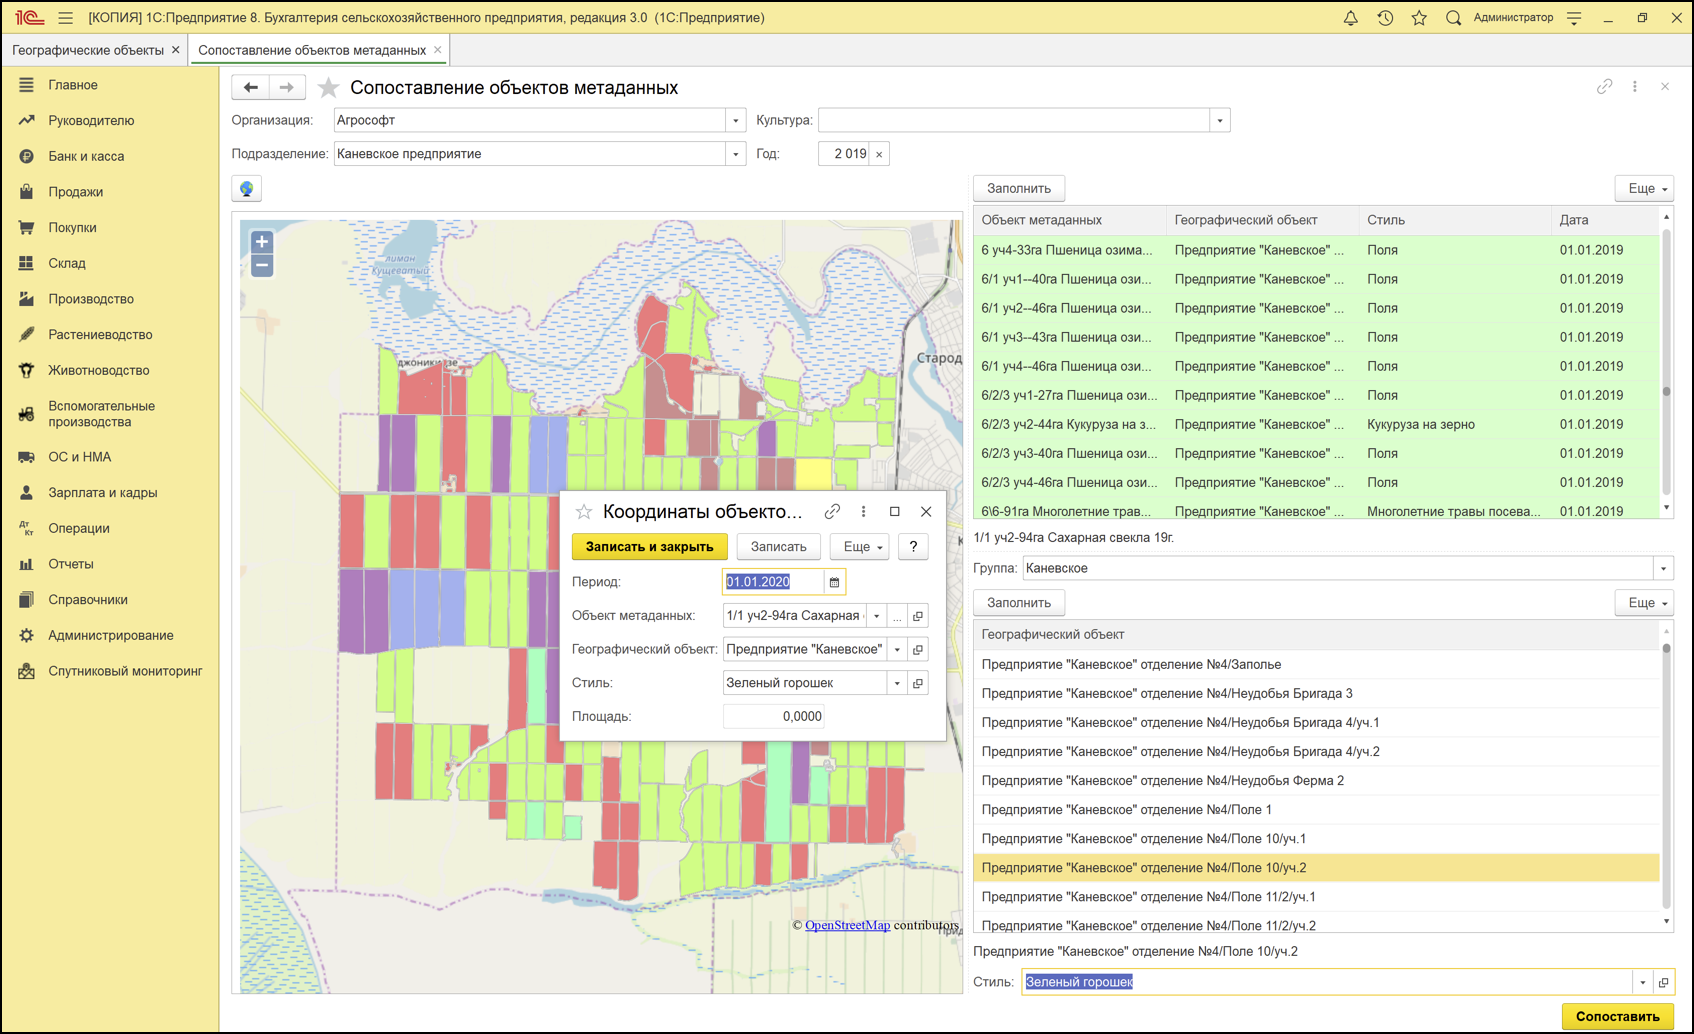Image resolution: width=1694 pixels, height=1034 pixels.
Task: Click the star in coordinates dialog
Action: tap(584, 512)
